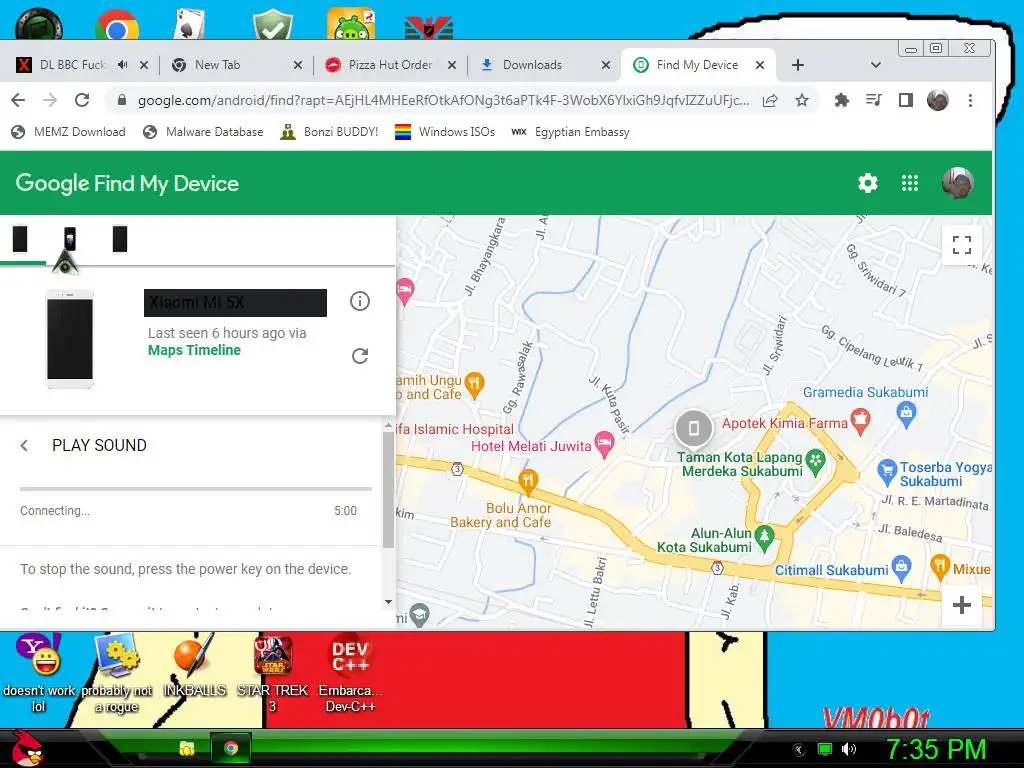Click the 7:35 PM taskbar clock
Screen dimensions: 1024x768
pos(935,749)
